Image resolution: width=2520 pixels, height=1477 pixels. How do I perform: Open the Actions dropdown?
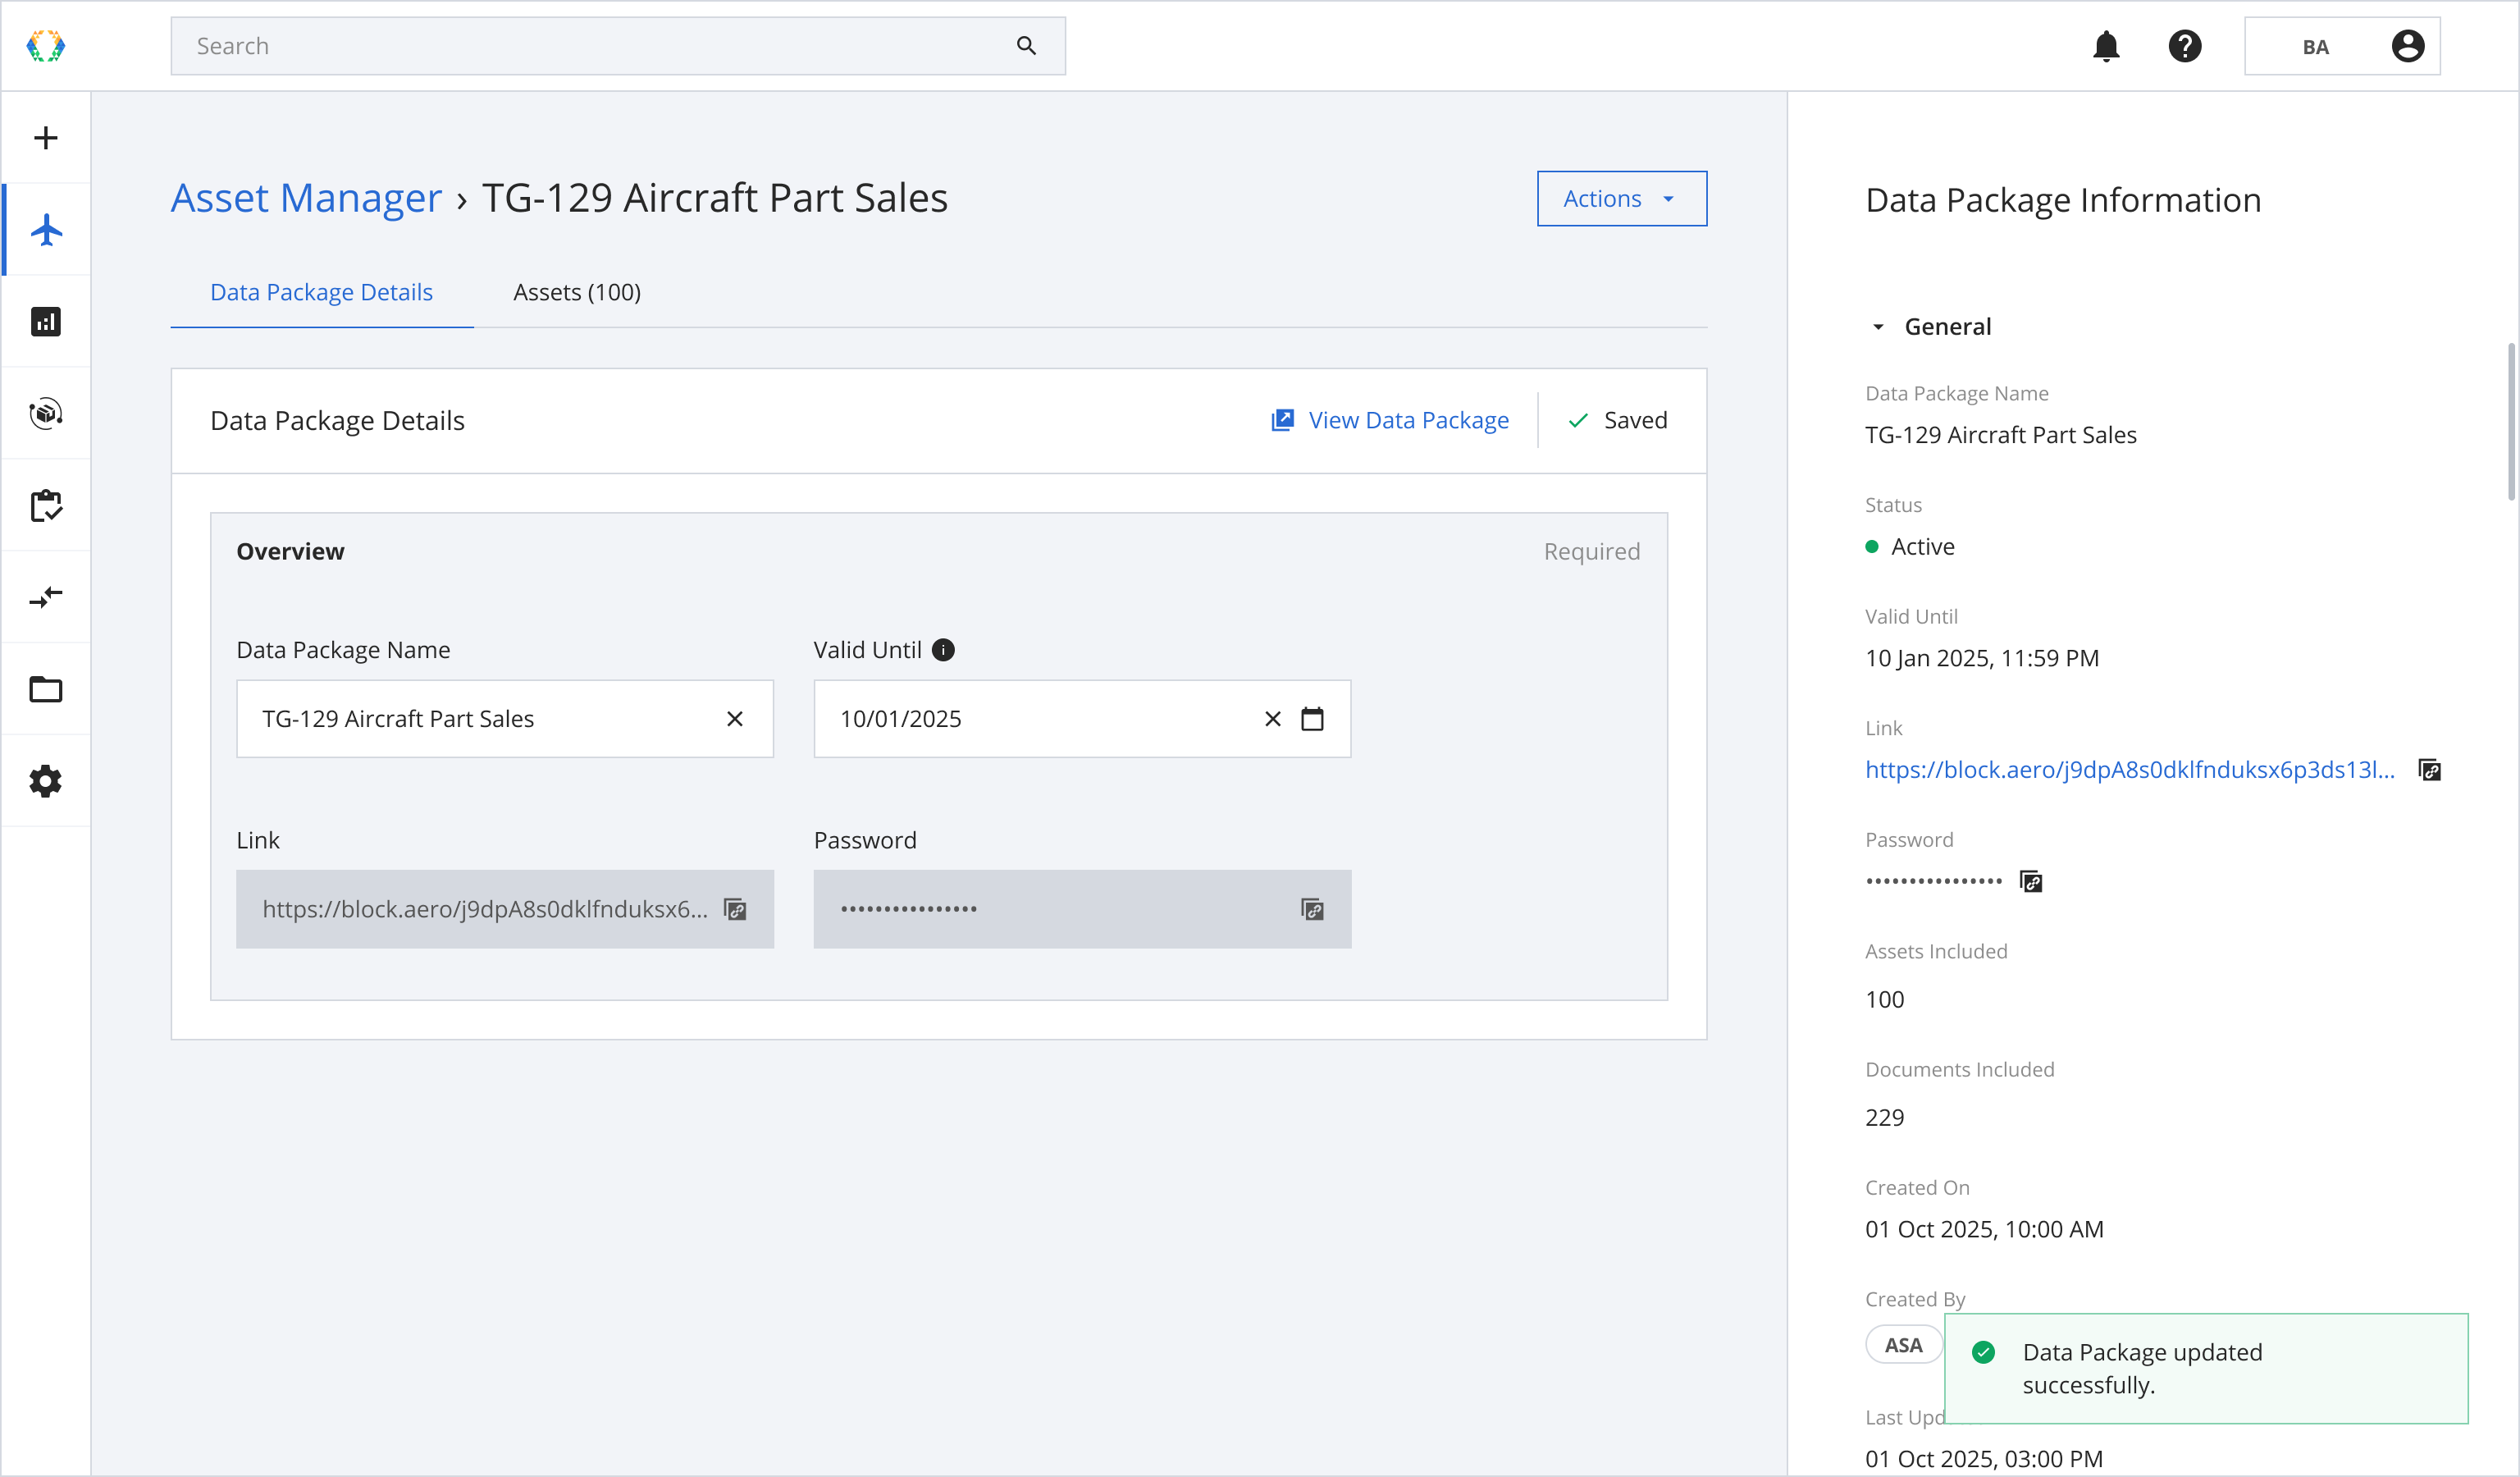(1621, 199)
